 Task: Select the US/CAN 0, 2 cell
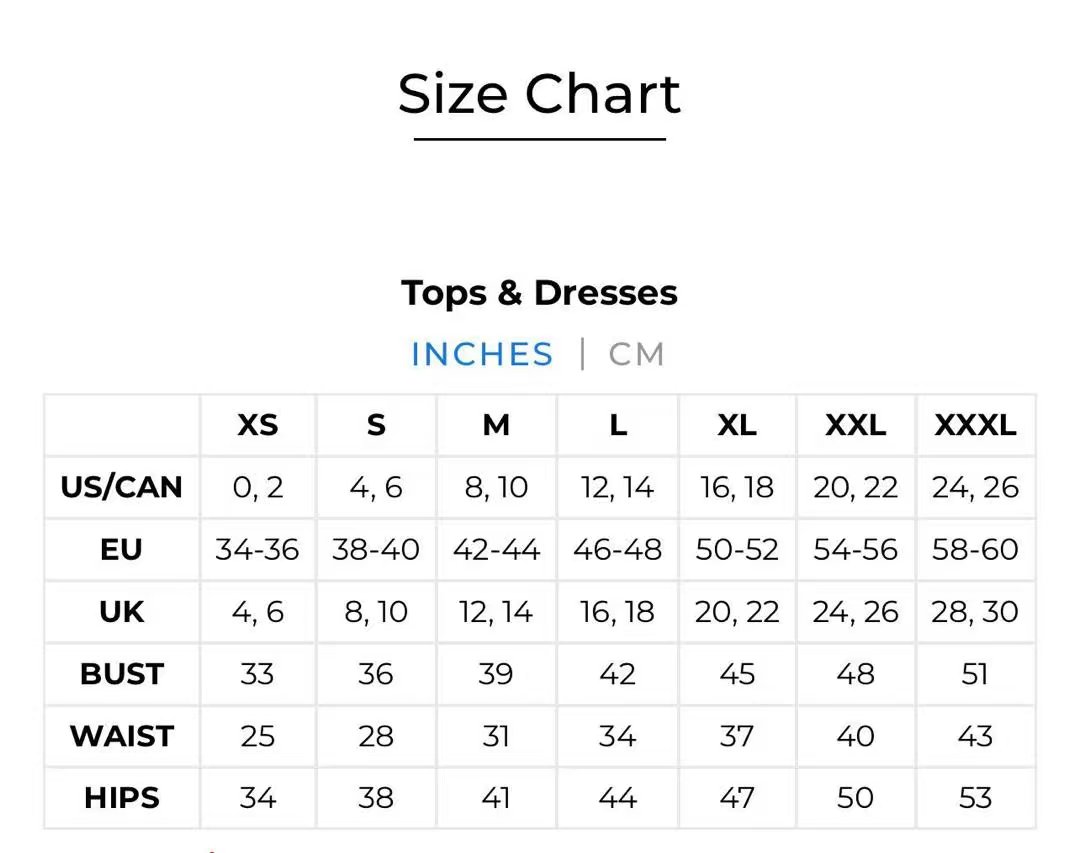[x=257, y=487]
